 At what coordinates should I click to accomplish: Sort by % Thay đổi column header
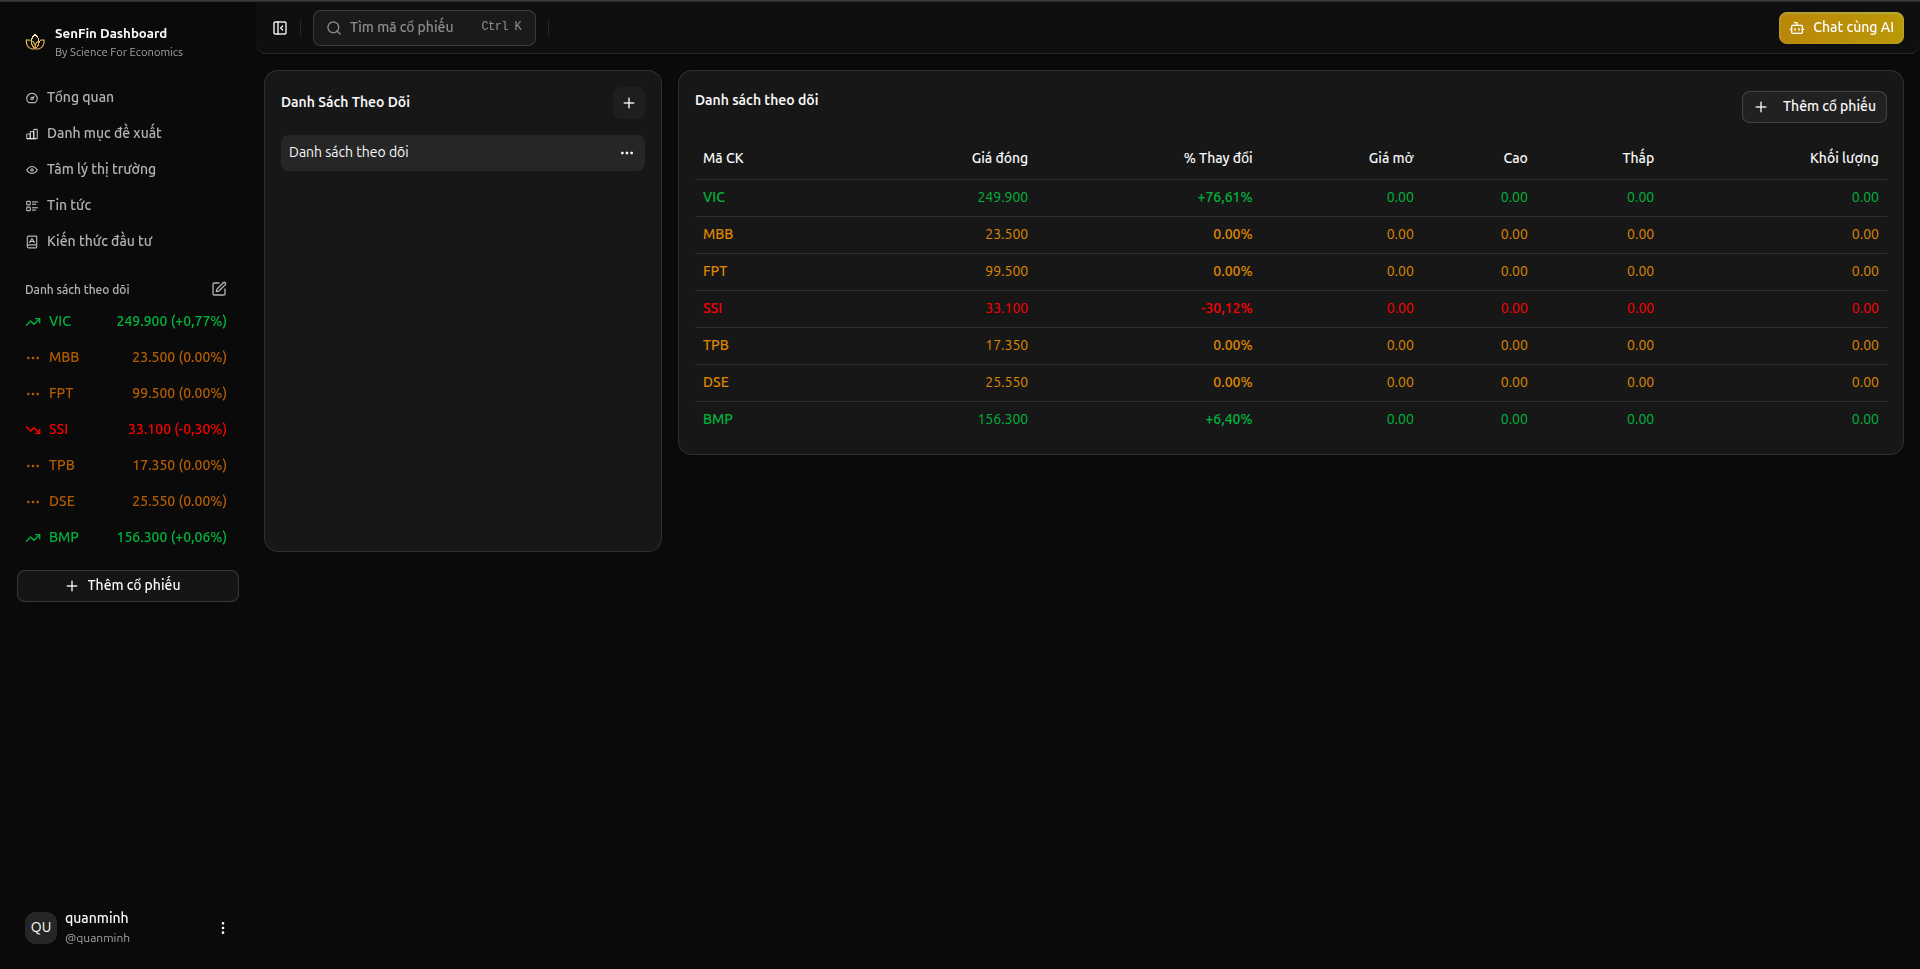(1217, 158)
